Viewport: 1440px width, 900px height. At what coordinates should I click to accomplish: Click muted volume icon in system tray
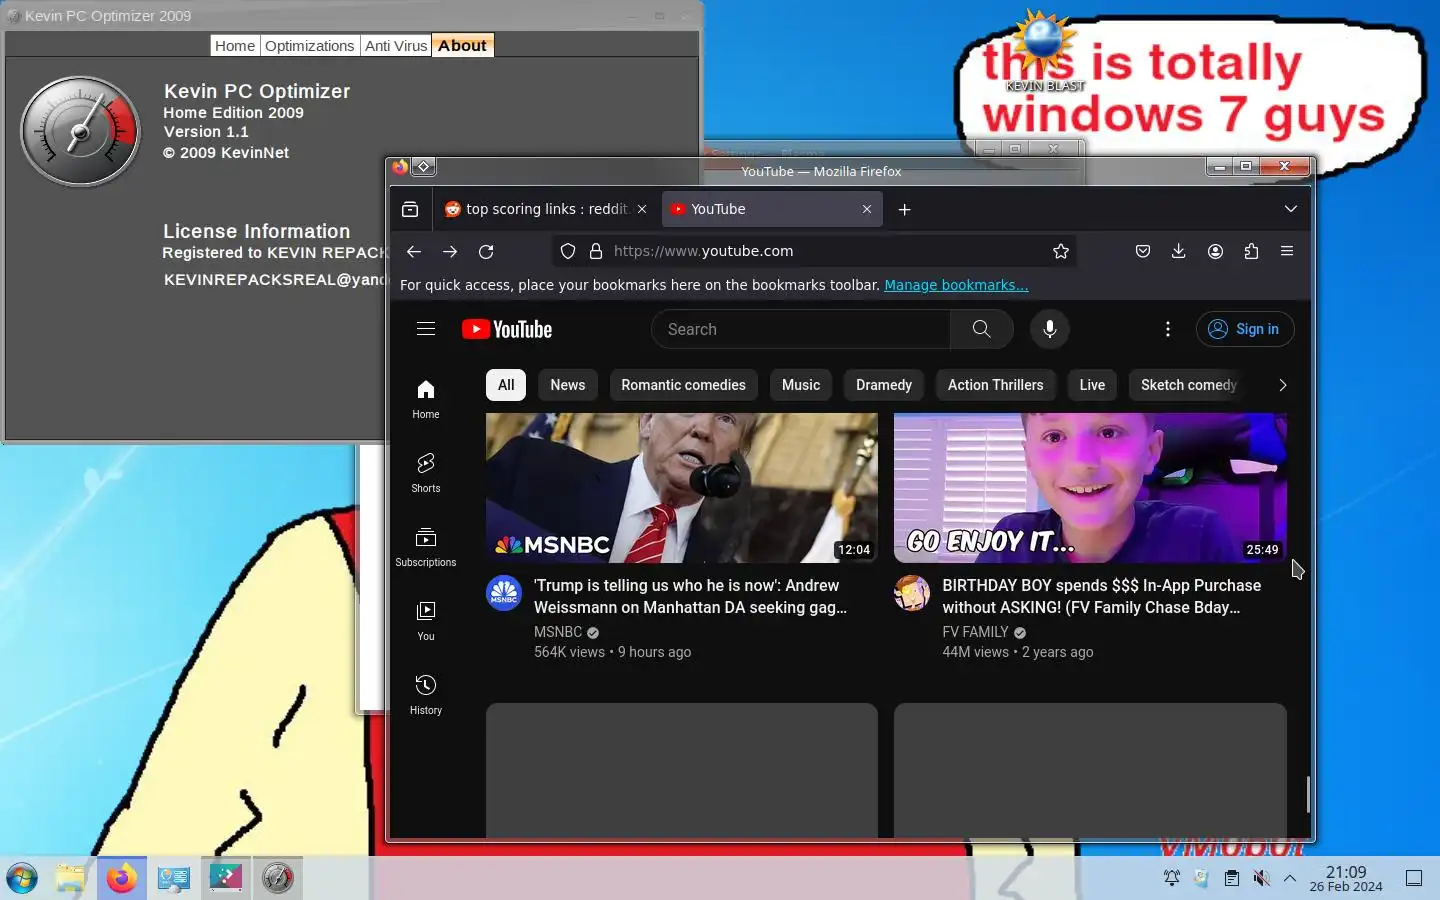1261,878
